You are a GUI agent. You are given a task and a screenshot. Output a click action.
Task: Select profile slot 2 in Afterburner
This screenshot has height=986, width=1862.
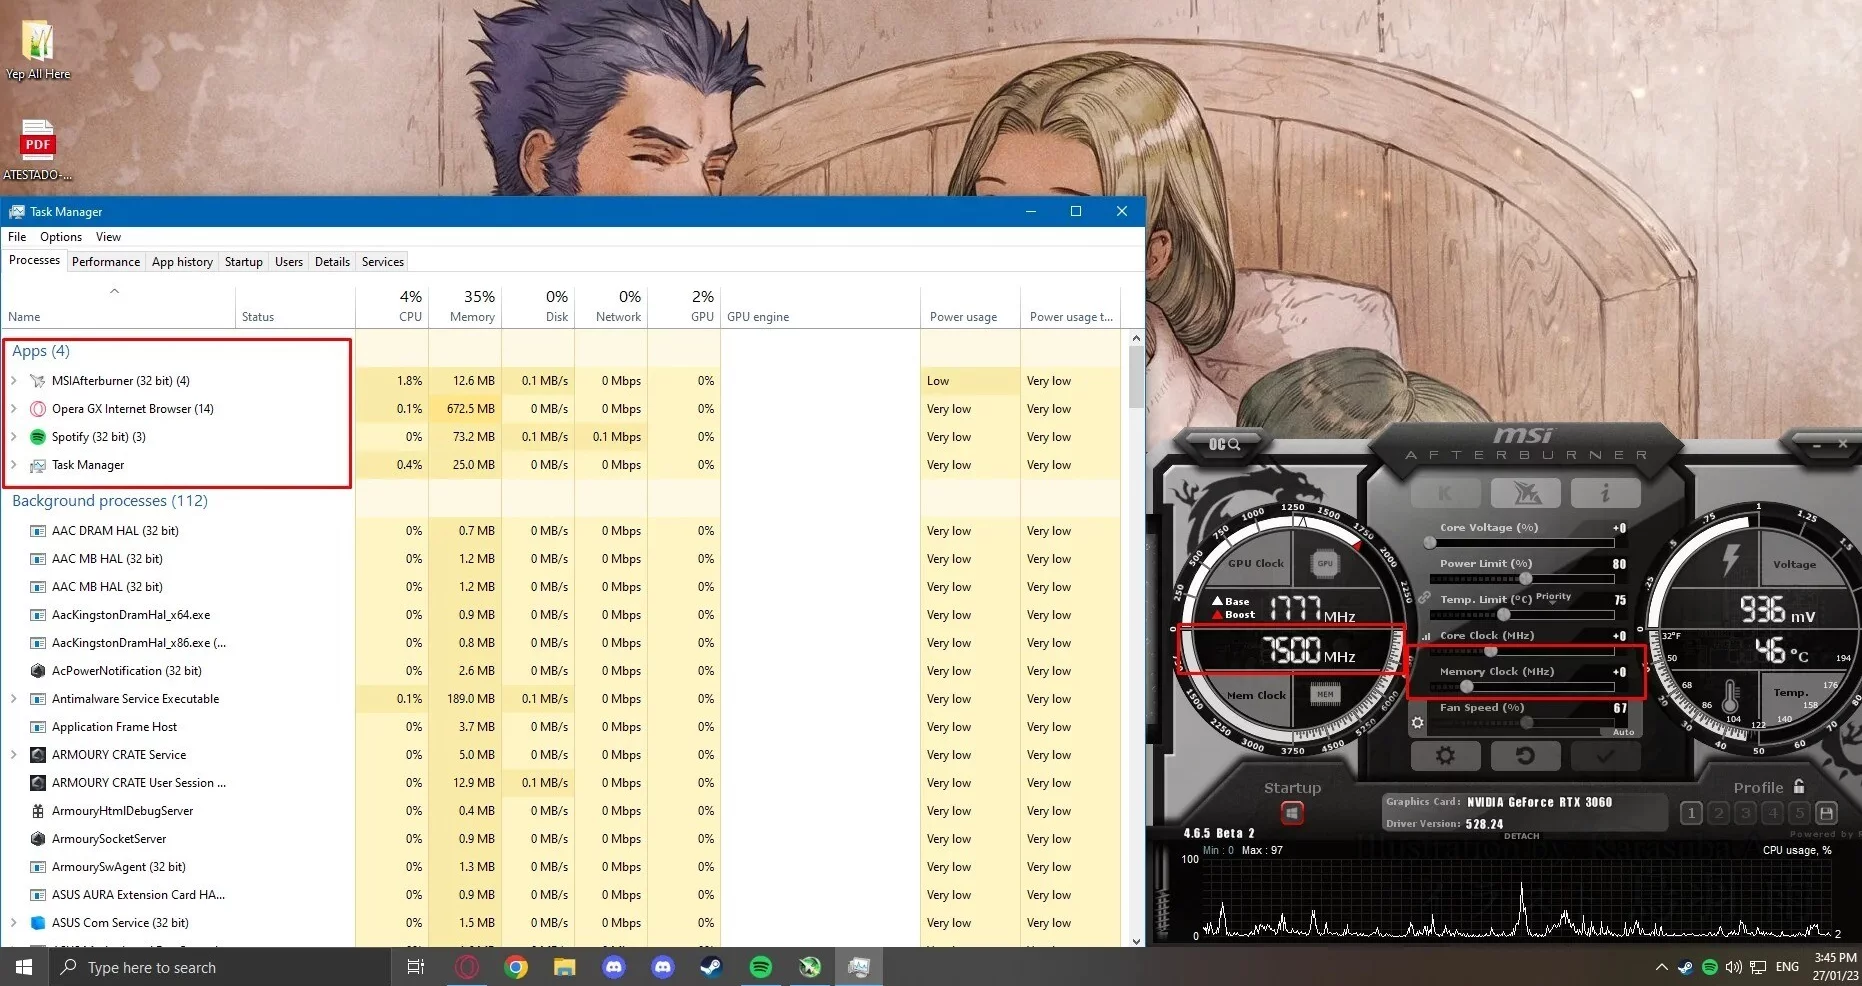click(1718, 813)
